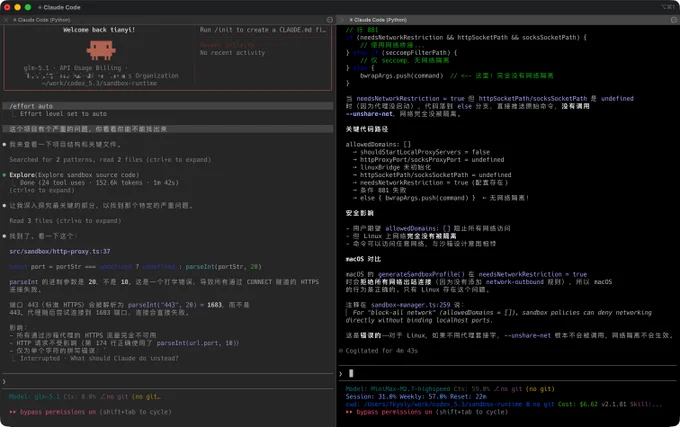Click the circular options icon in left pane tab bar

click(330, 20)
